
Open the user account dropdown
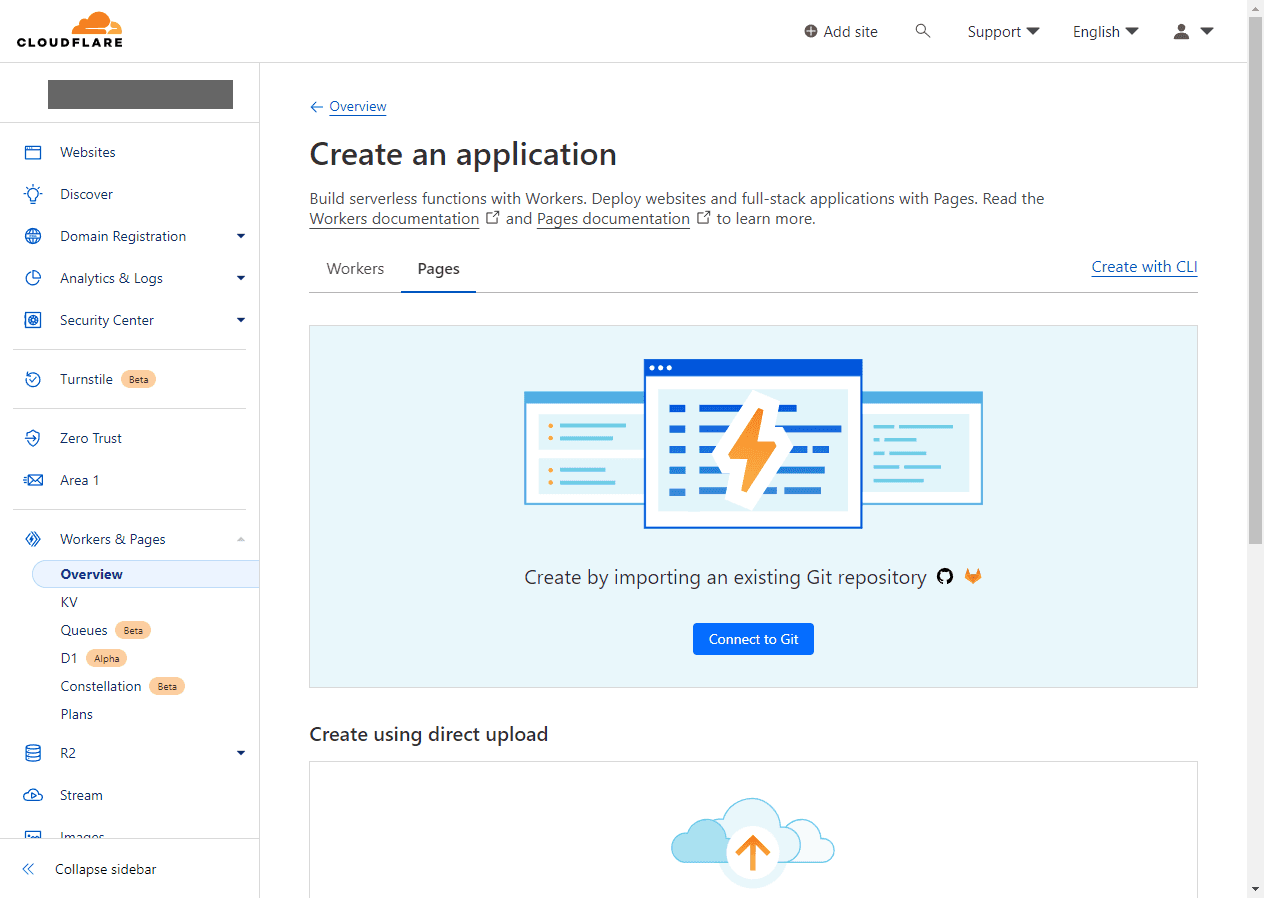[x=1193, y=32]
